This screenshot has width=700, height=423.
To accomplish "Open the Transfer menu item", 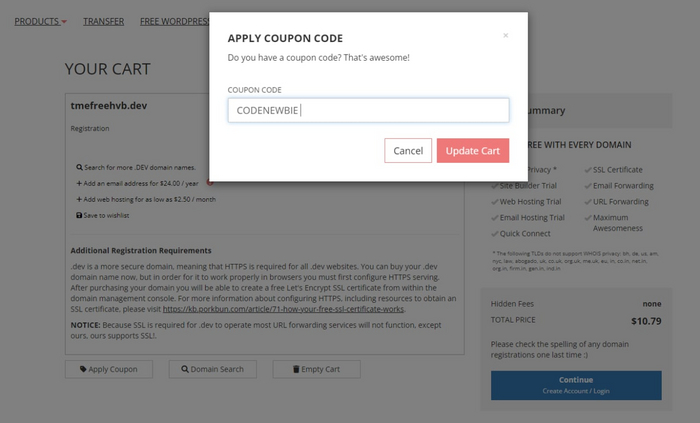I will [x=104, y=20].
